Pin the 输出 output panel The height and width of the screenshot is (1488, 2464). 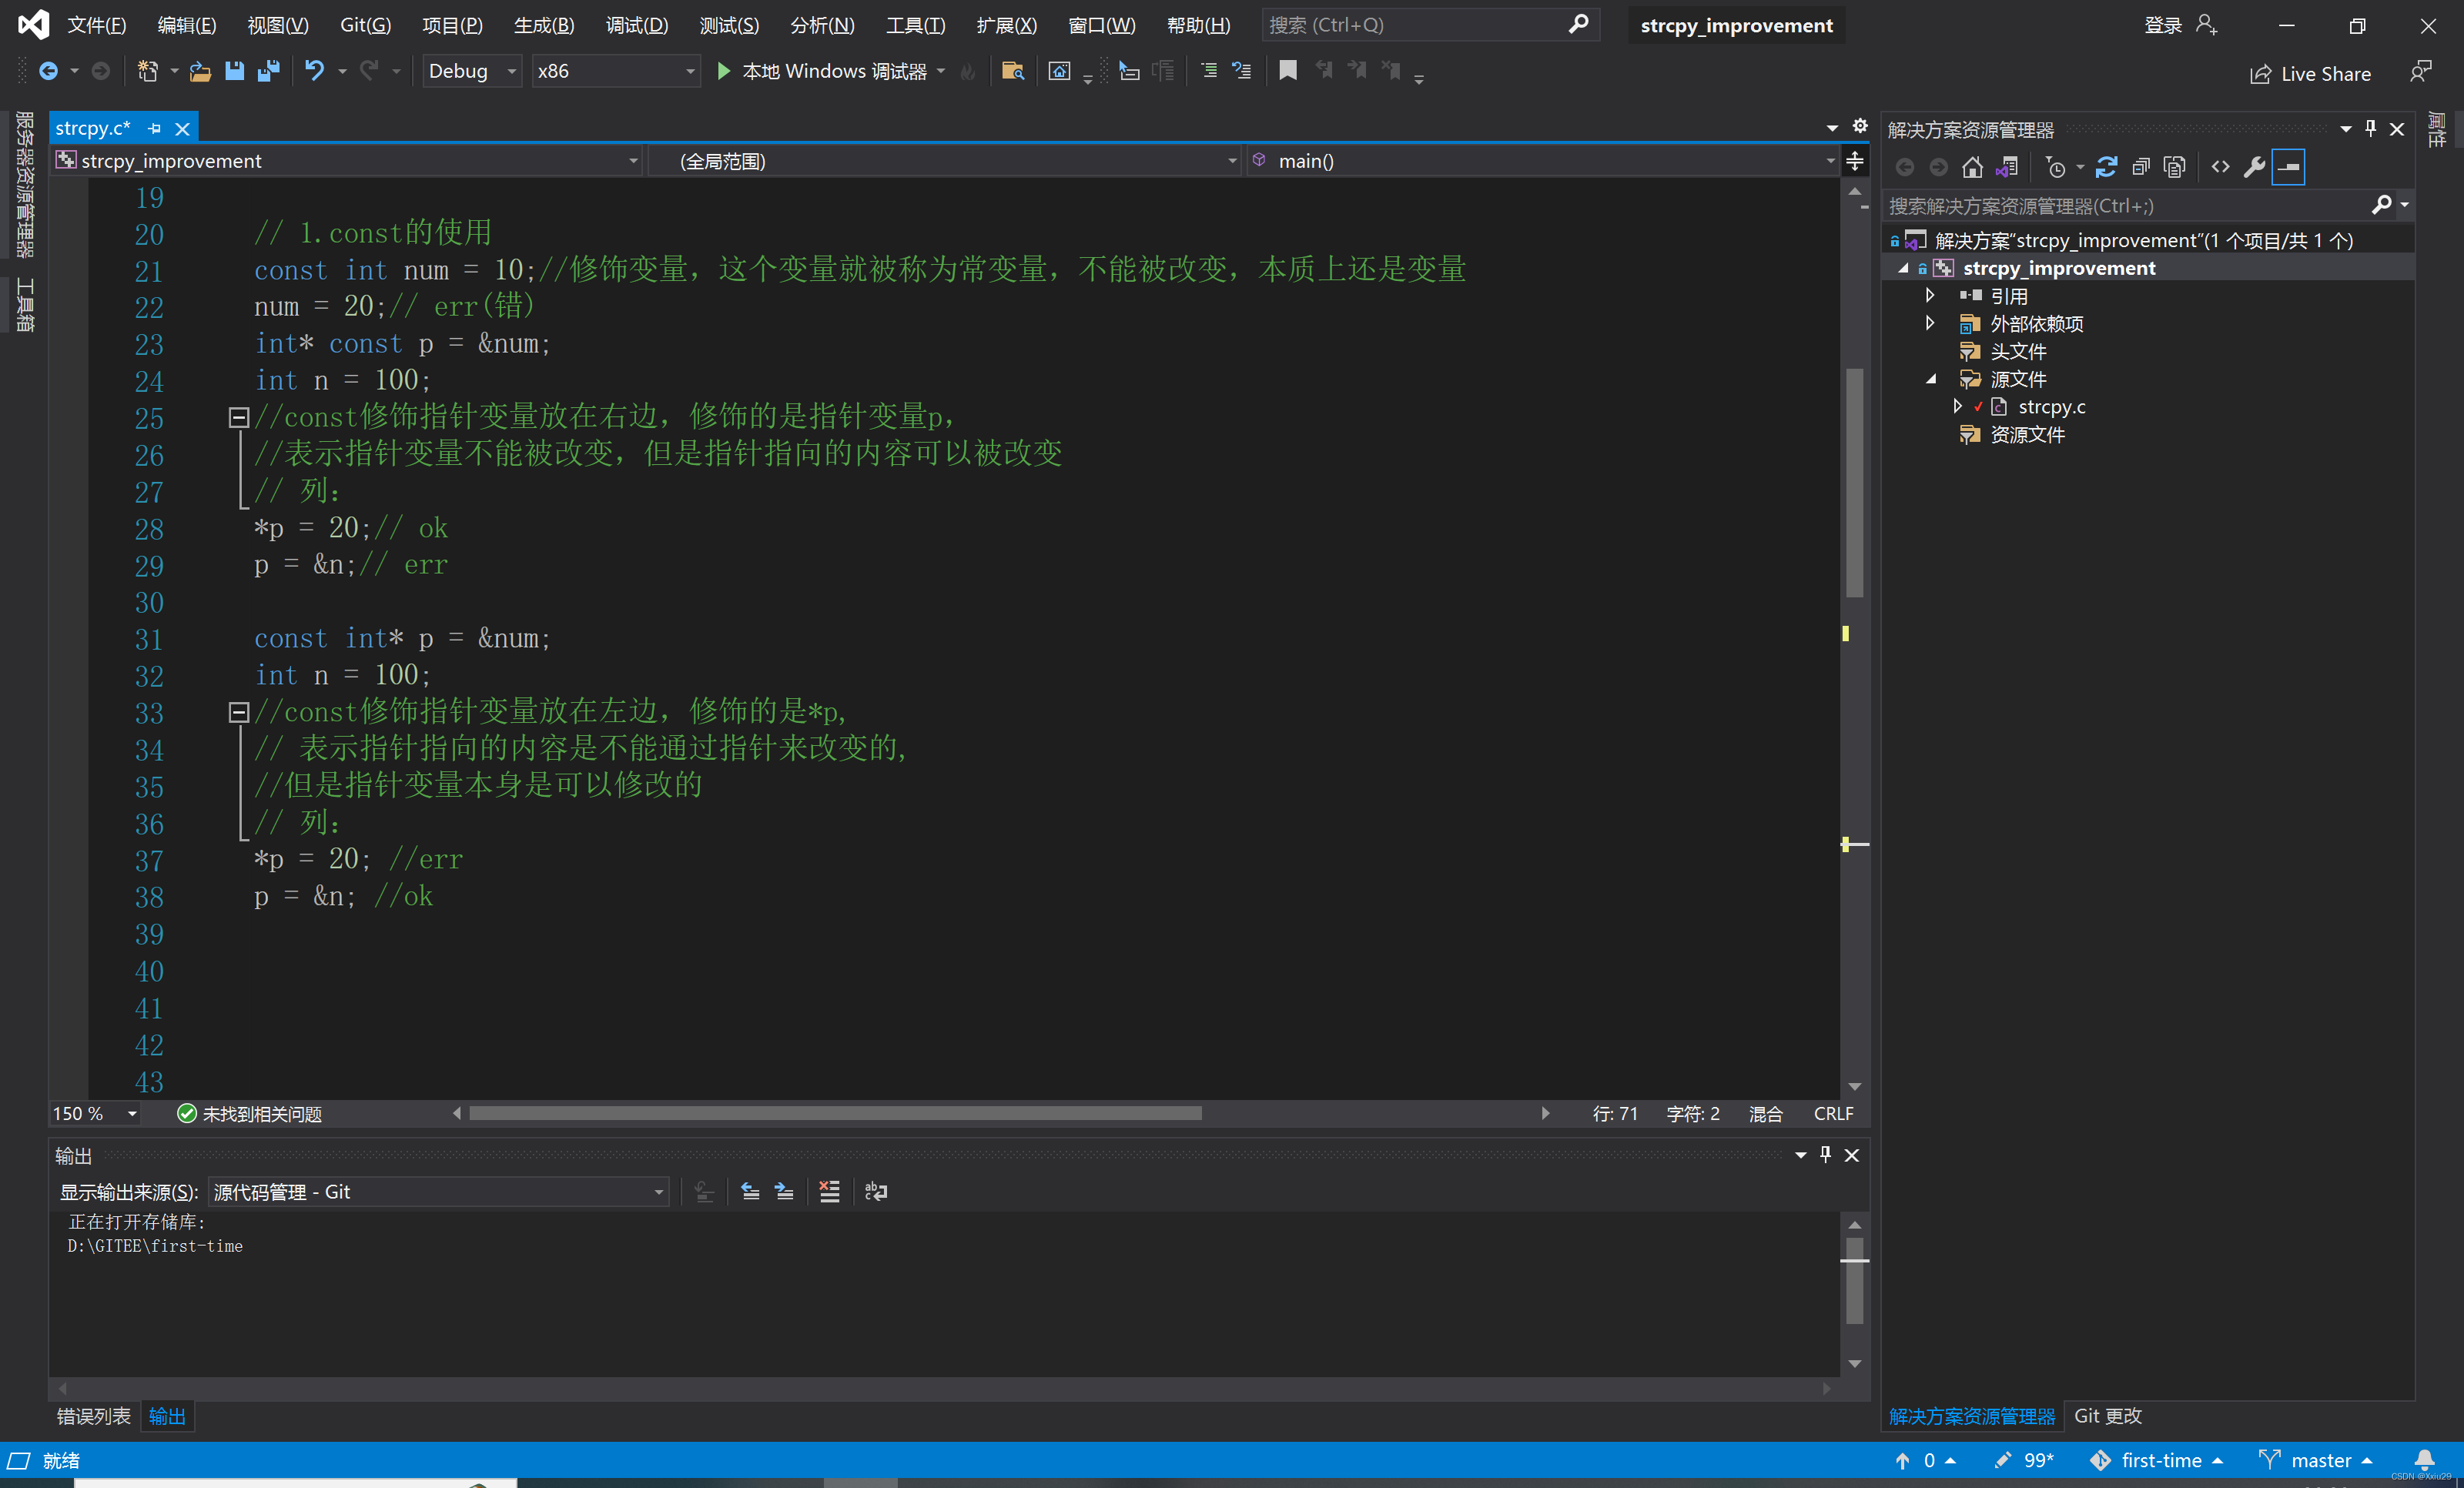1824,1155
